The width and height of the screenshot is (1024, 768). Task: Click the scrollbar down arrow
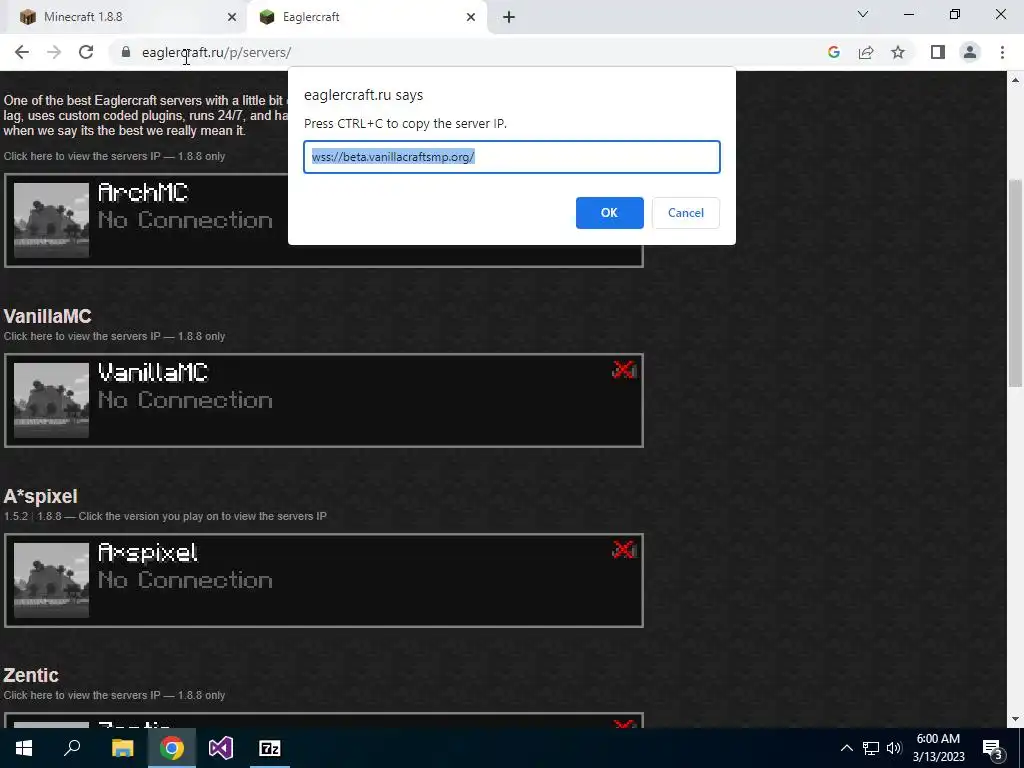[x=1015, y=719]
